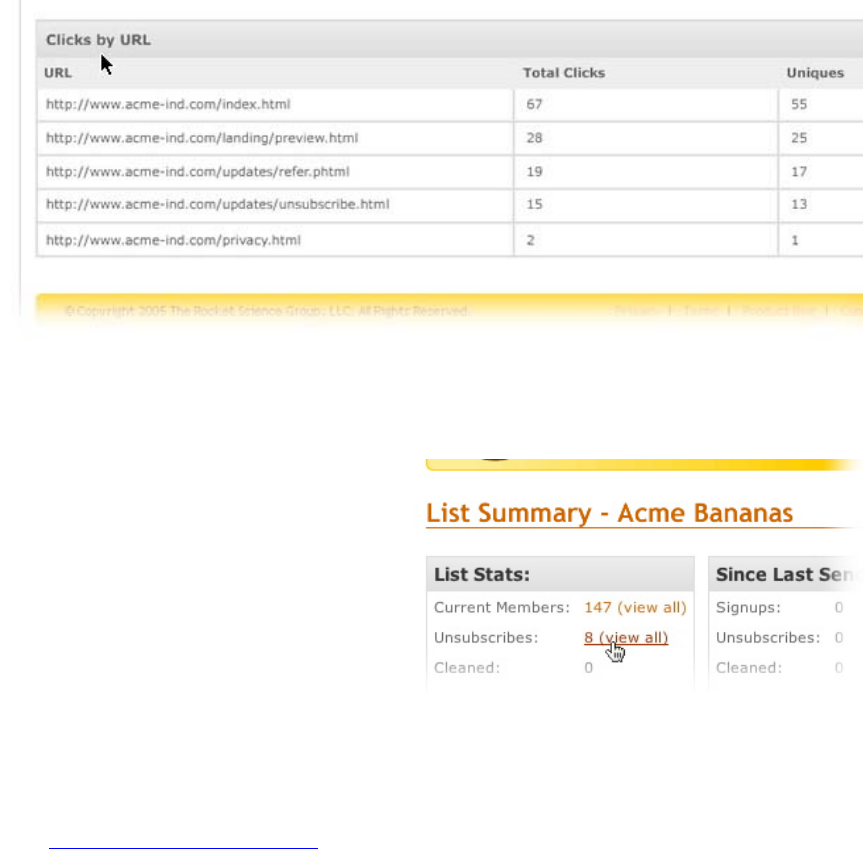Click Unsubscribes label in Since Last Send

(768, 638)
